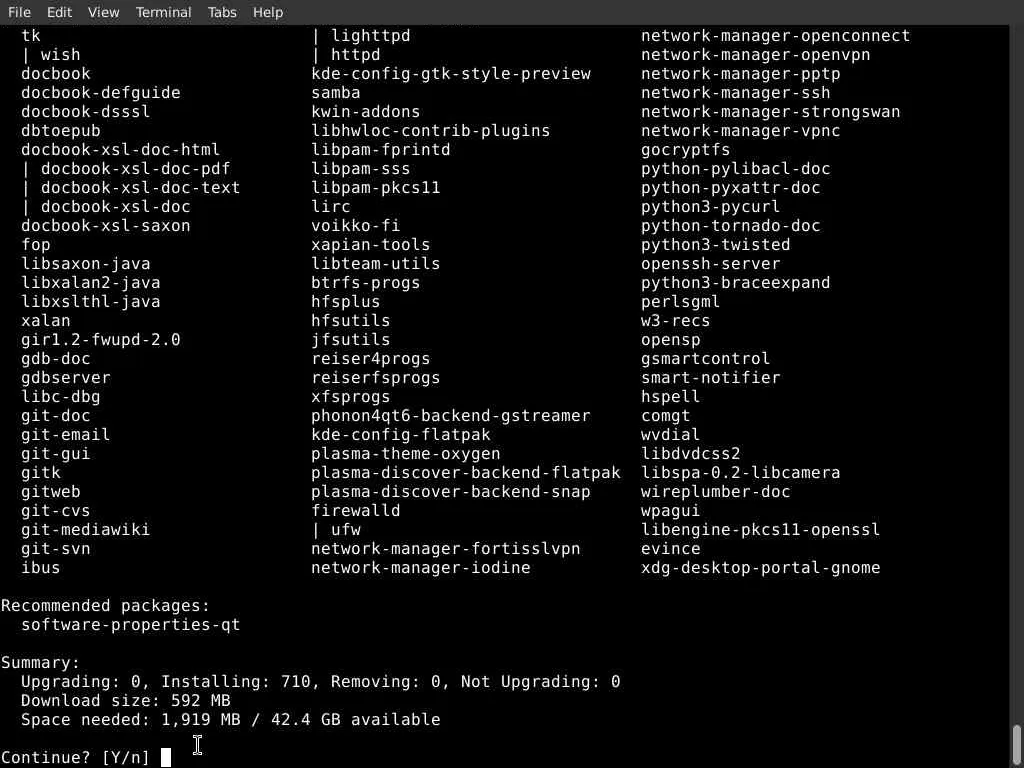
Task: Click the package name 'hfsplus'
Action: (346, 302)
